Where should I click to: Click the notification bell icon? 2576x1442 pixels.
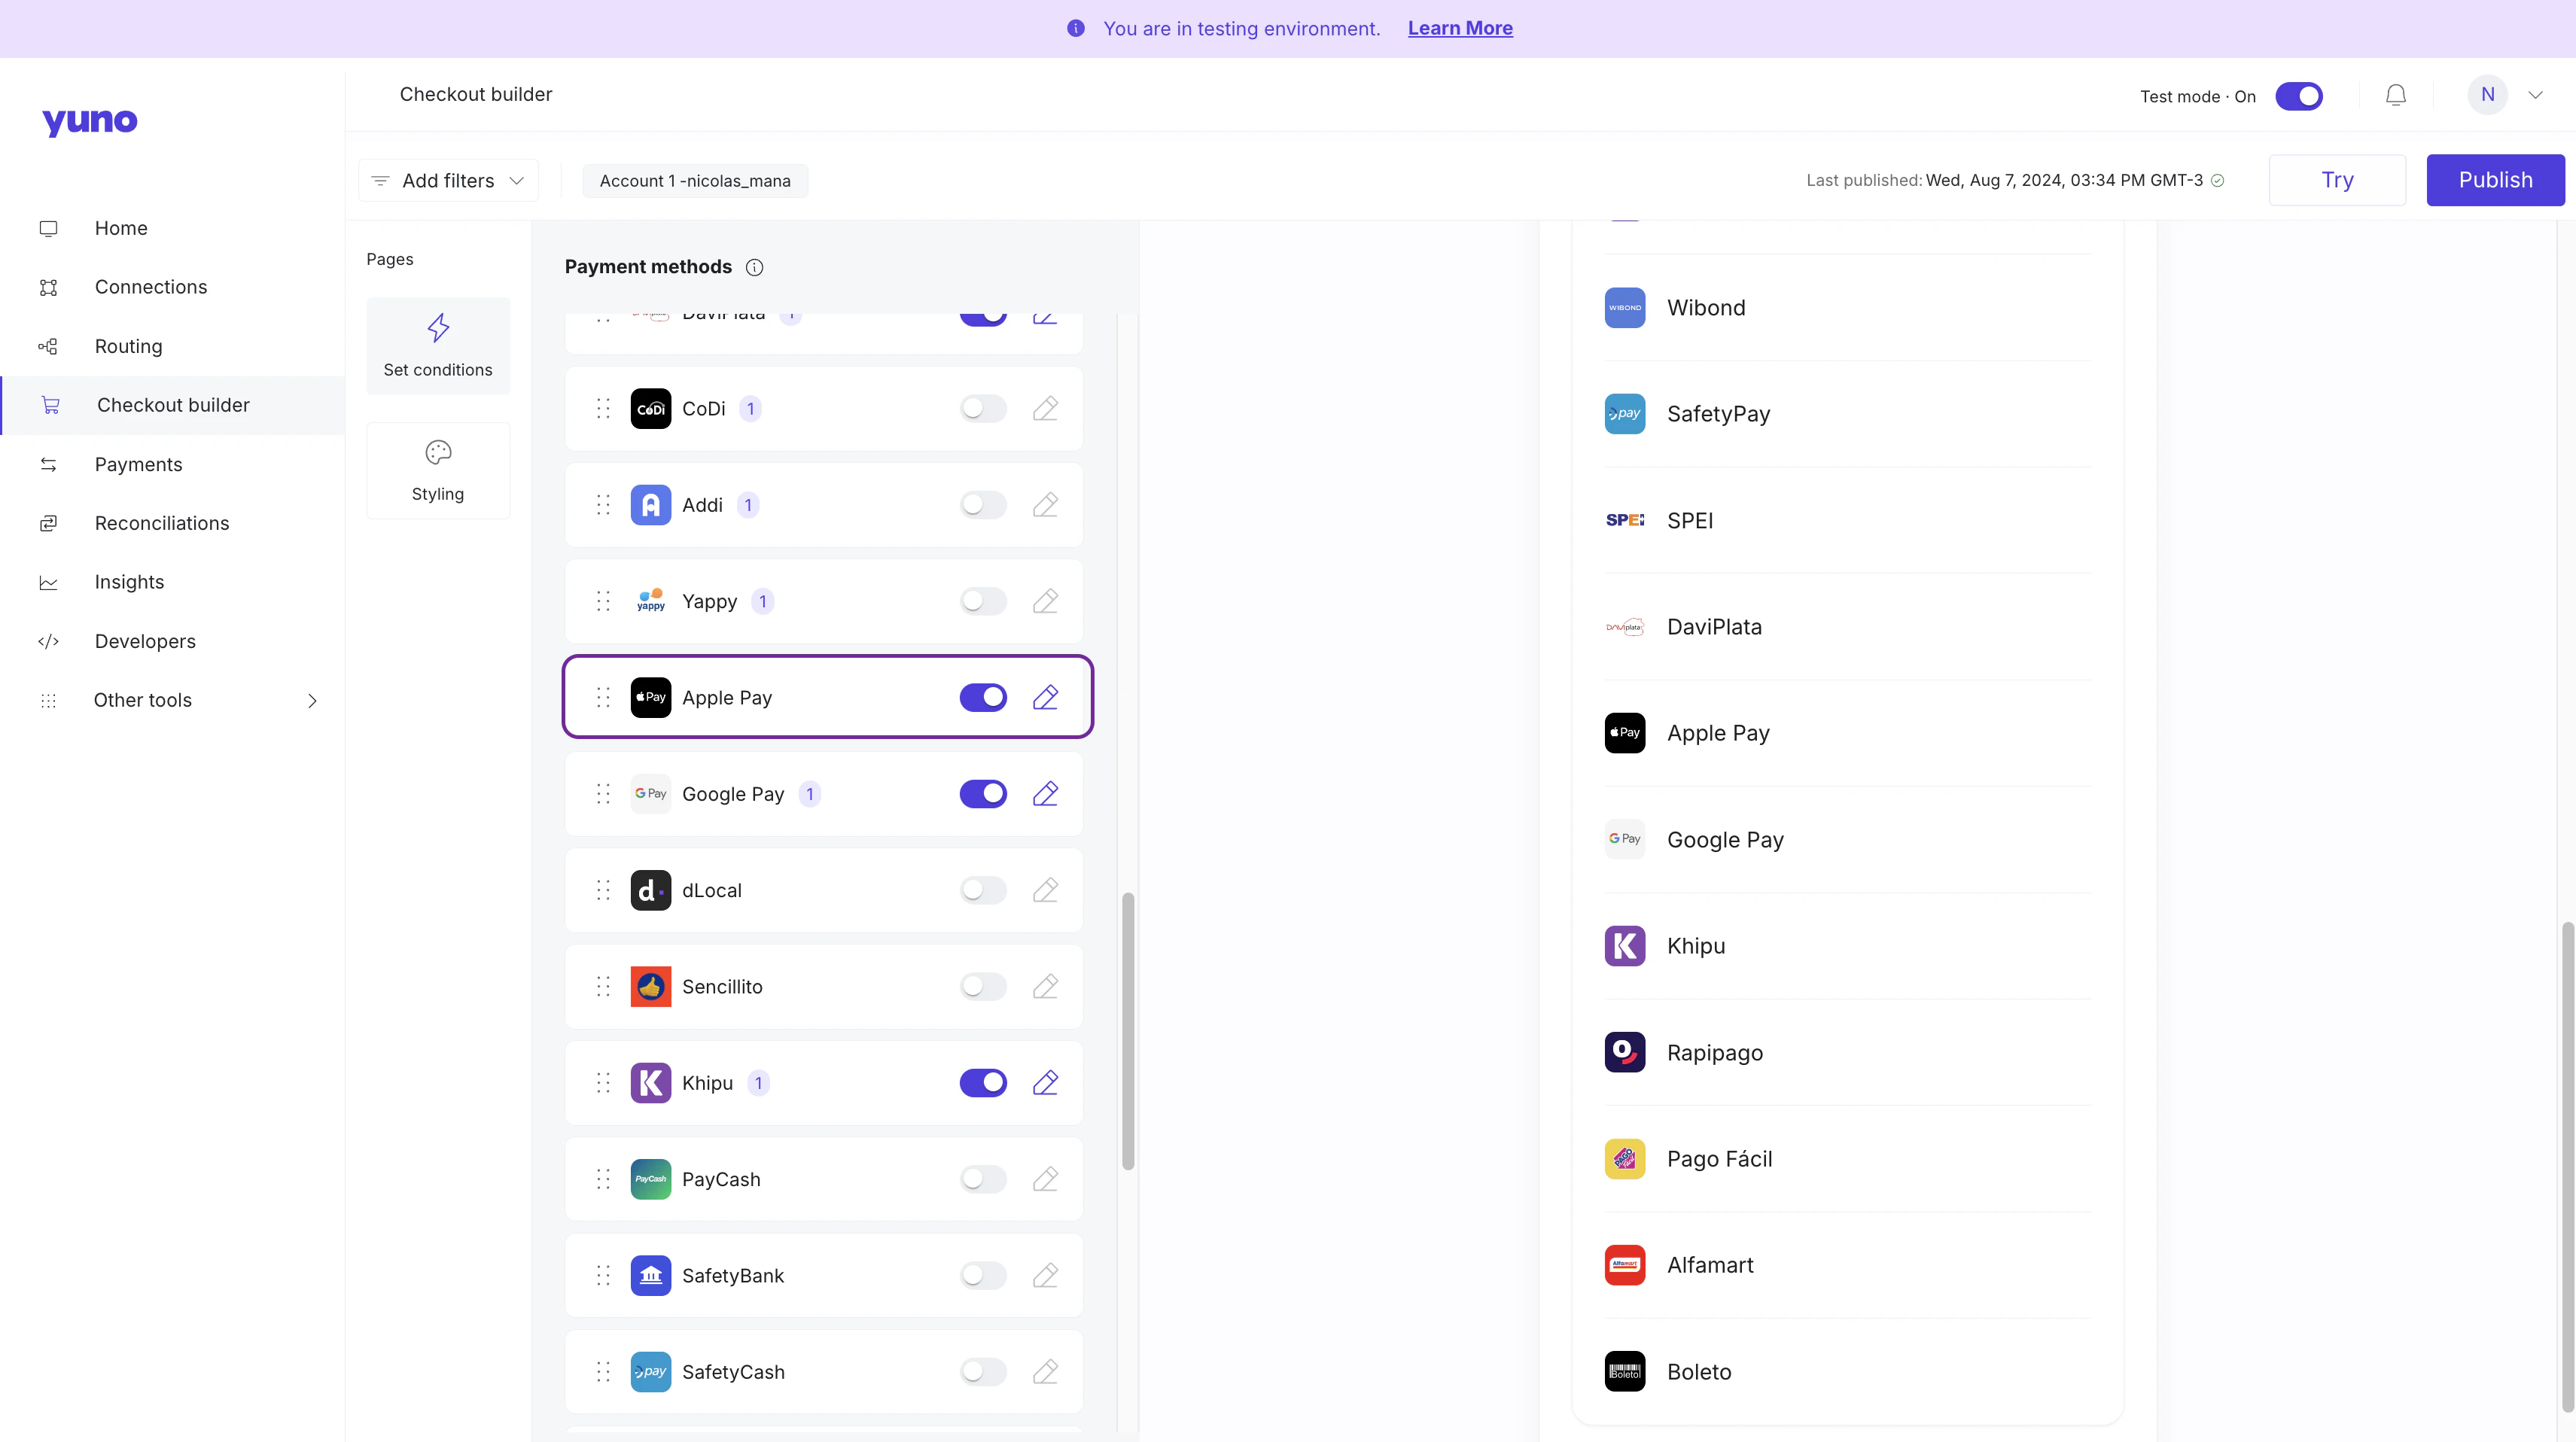pos(2395,95)
